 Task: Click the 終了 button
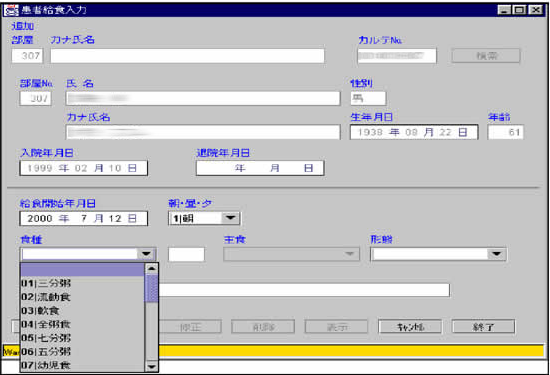[483, 327]
